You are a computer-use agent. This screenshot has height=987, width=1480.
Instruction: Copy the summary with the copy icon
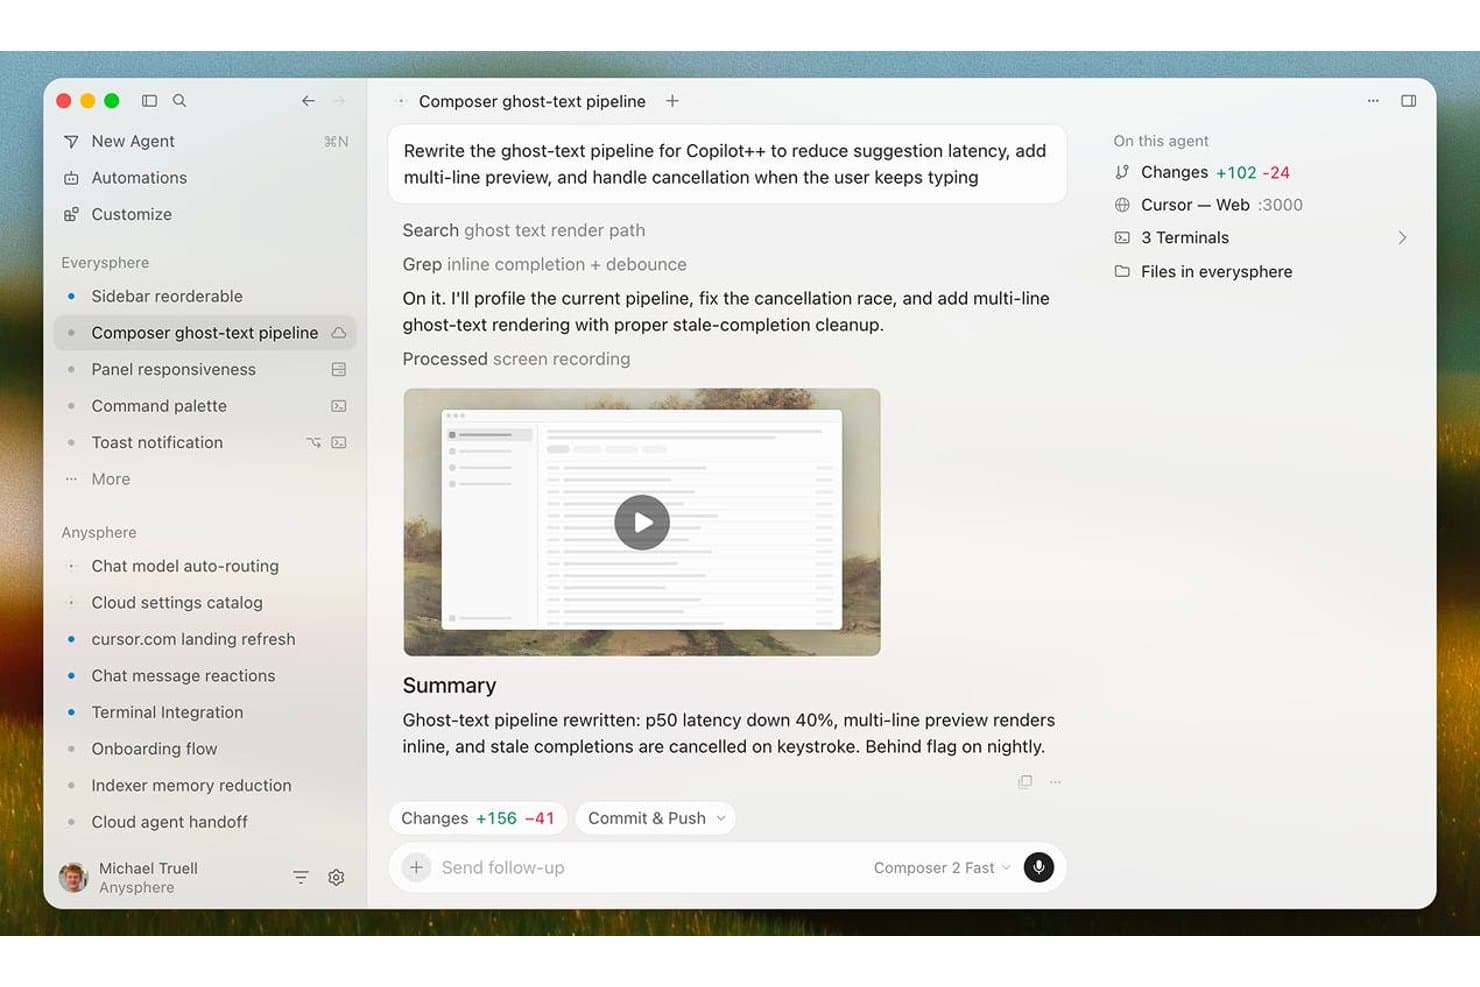1025,782
